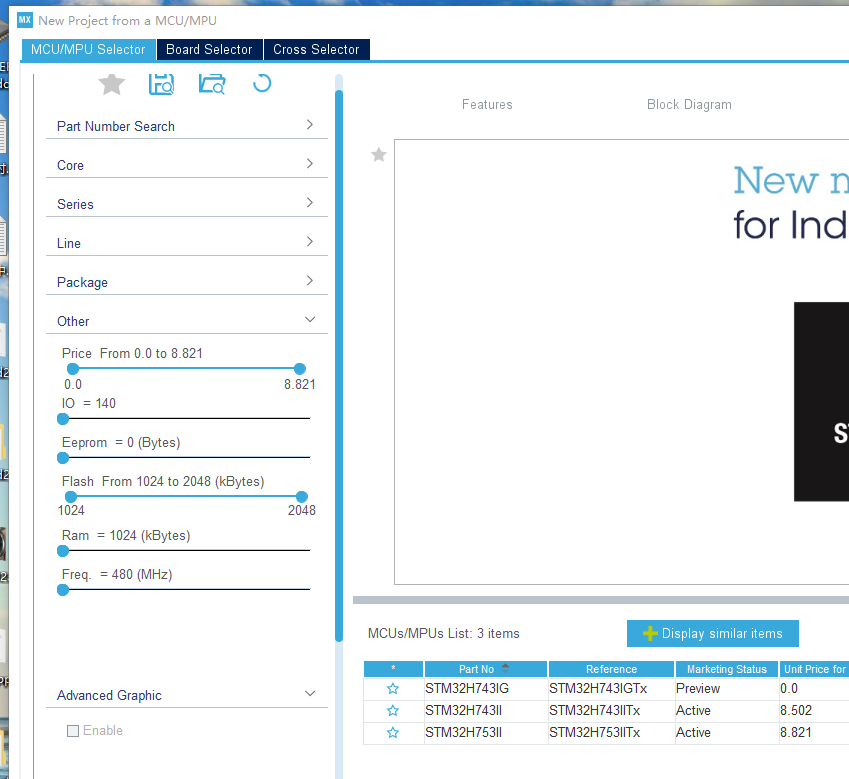Image resolution: width=849 pixels, height=779 pixels.
Task: Expand the Line filter section
Action: tap(187, 243)
